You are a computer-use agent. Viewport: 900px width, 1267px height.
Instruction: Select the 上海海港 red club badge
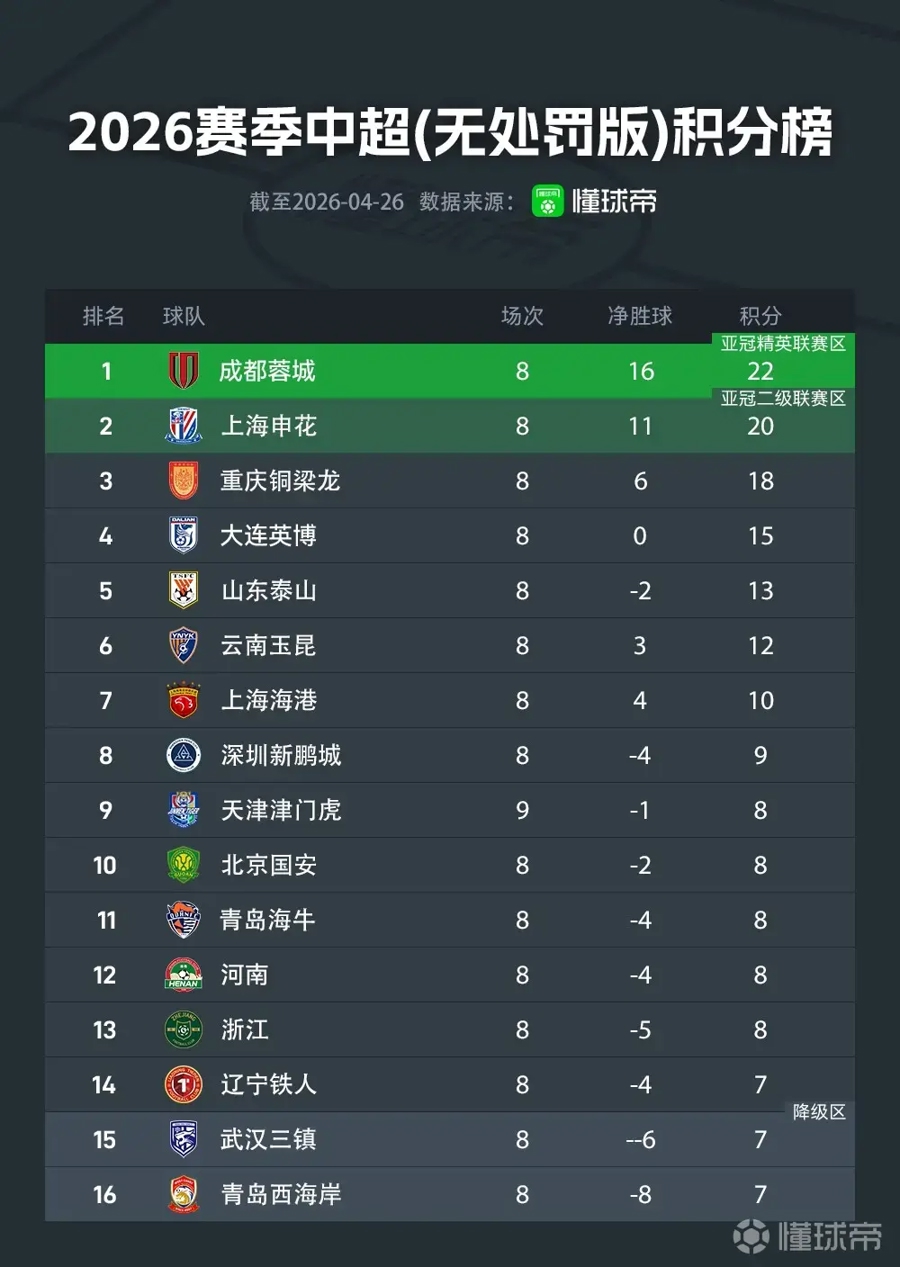pyautogui.click(x=183, y=700)
